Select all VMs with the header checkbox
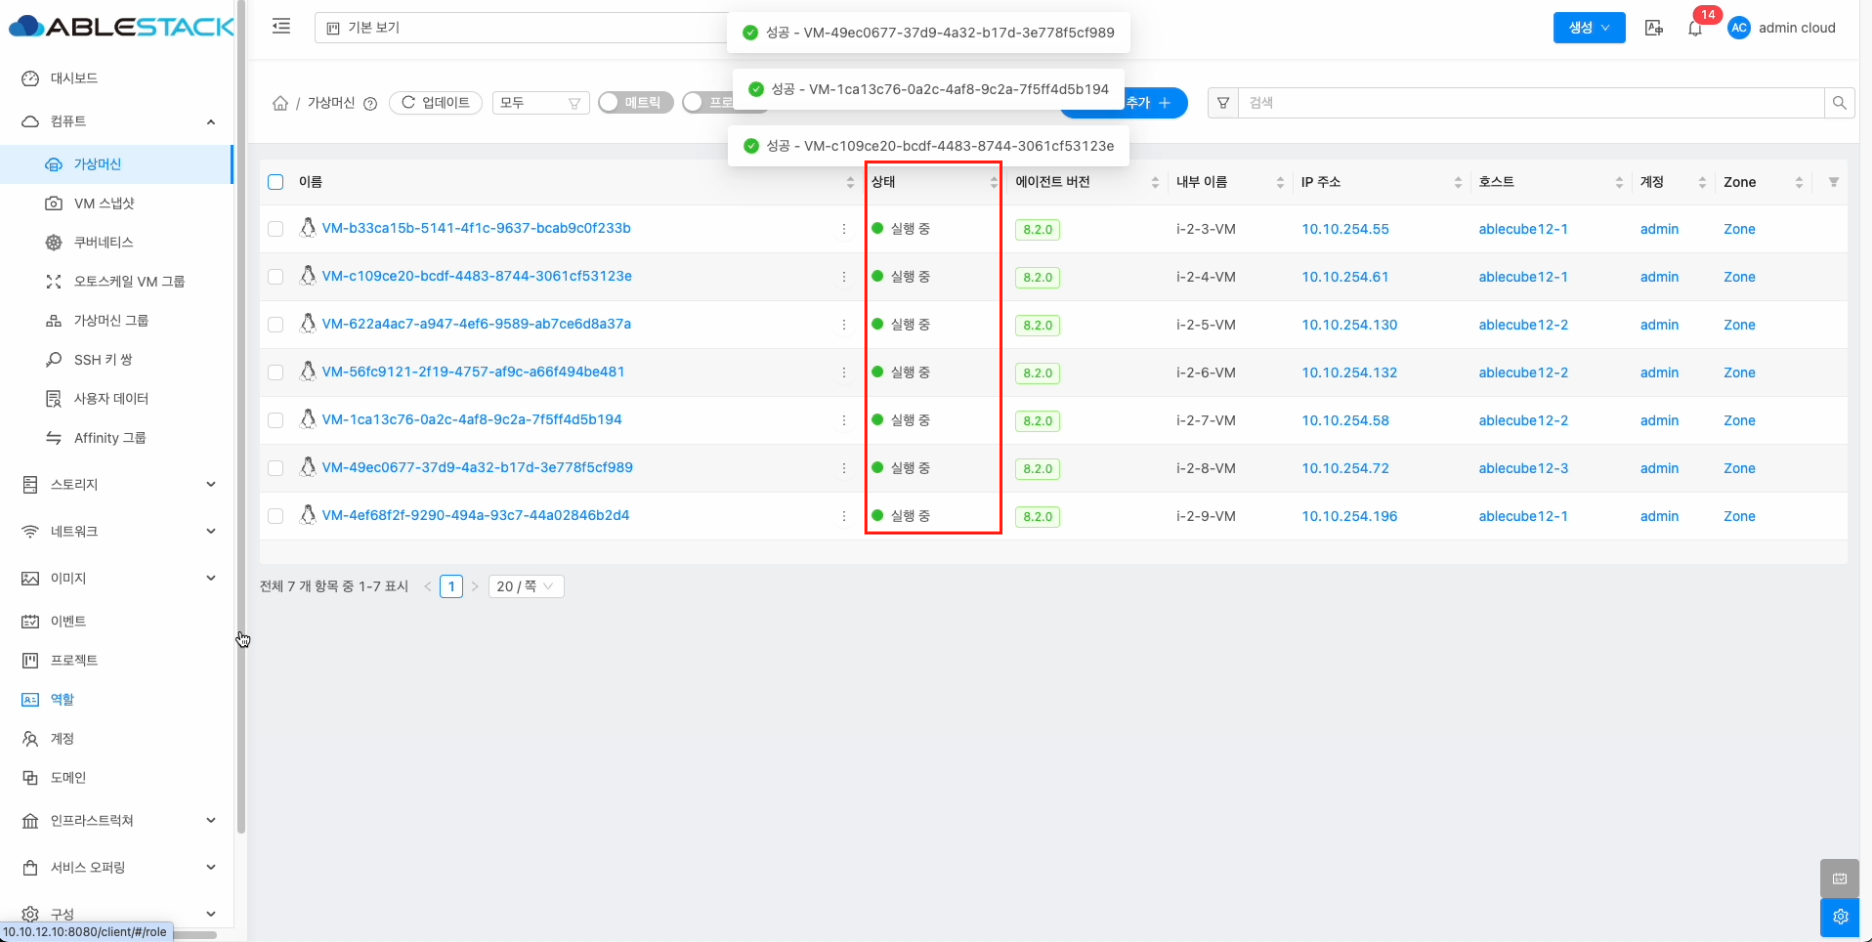This screenshot has height=942, width=1872. [x=276, y=182]
